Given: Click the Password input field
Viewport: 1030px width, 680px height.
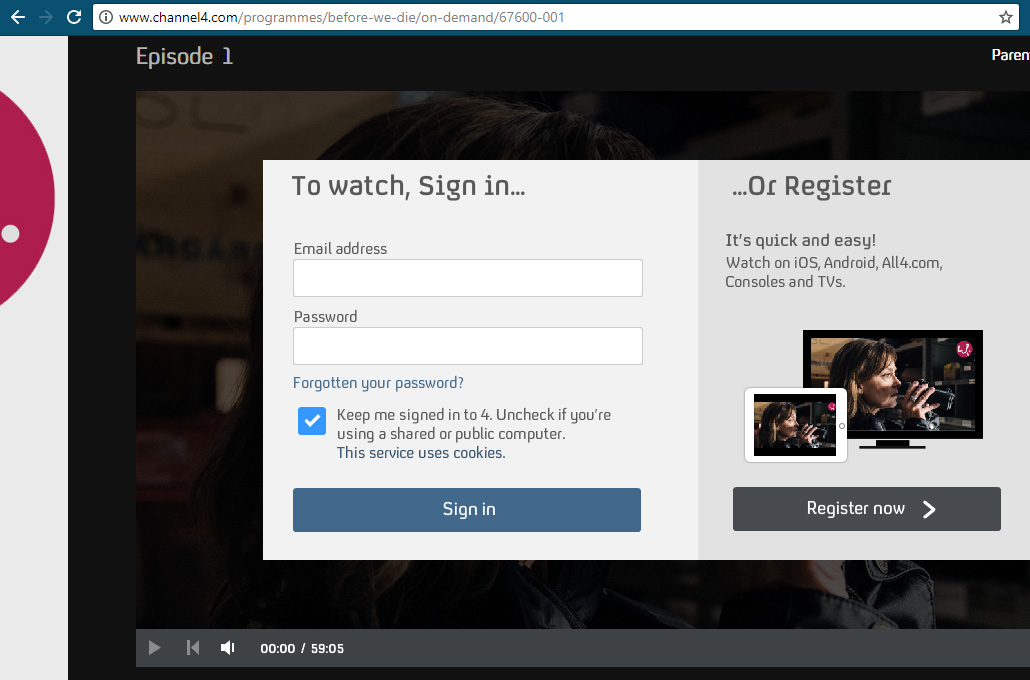Looking at the screenshot, I should click(x=467, y=346).
